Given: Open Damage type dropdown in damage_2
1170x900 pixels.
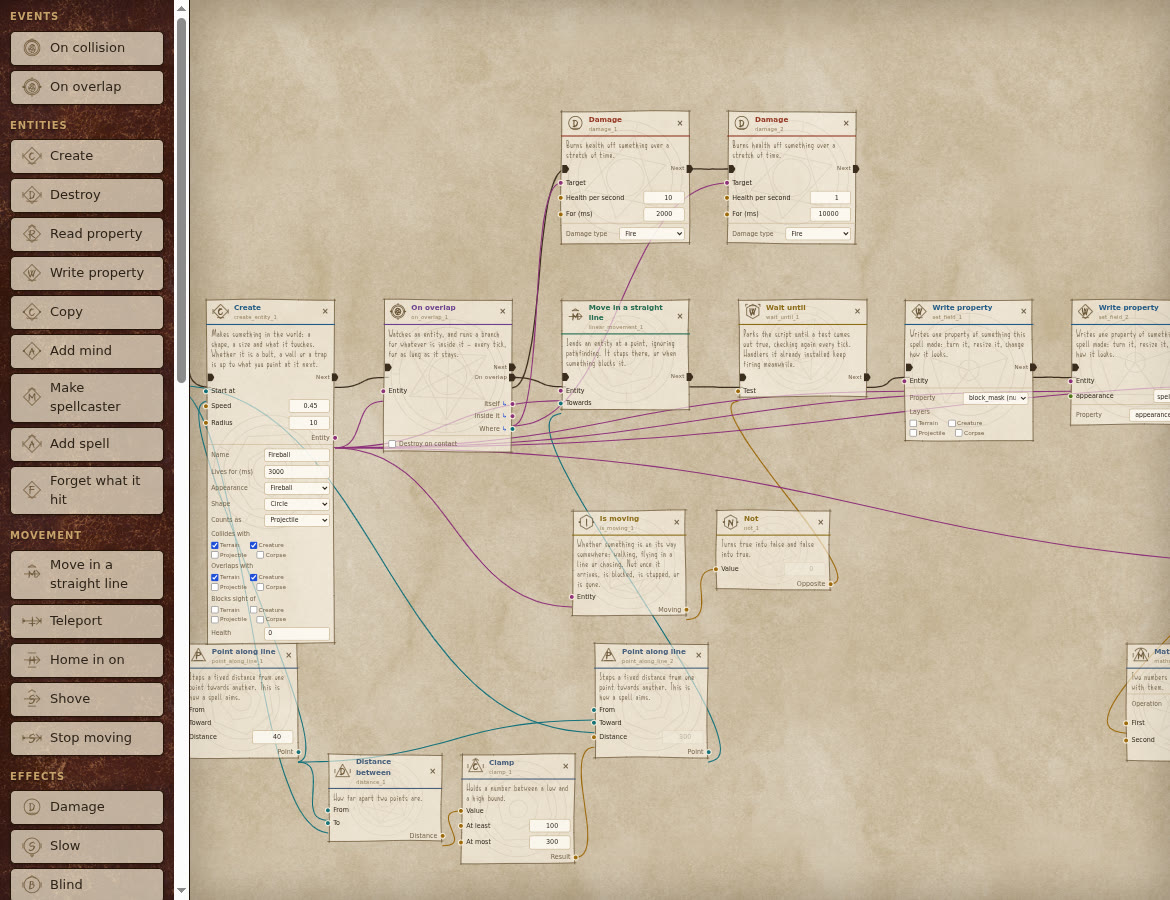Looking at the screenshot, I should [819, 234].
